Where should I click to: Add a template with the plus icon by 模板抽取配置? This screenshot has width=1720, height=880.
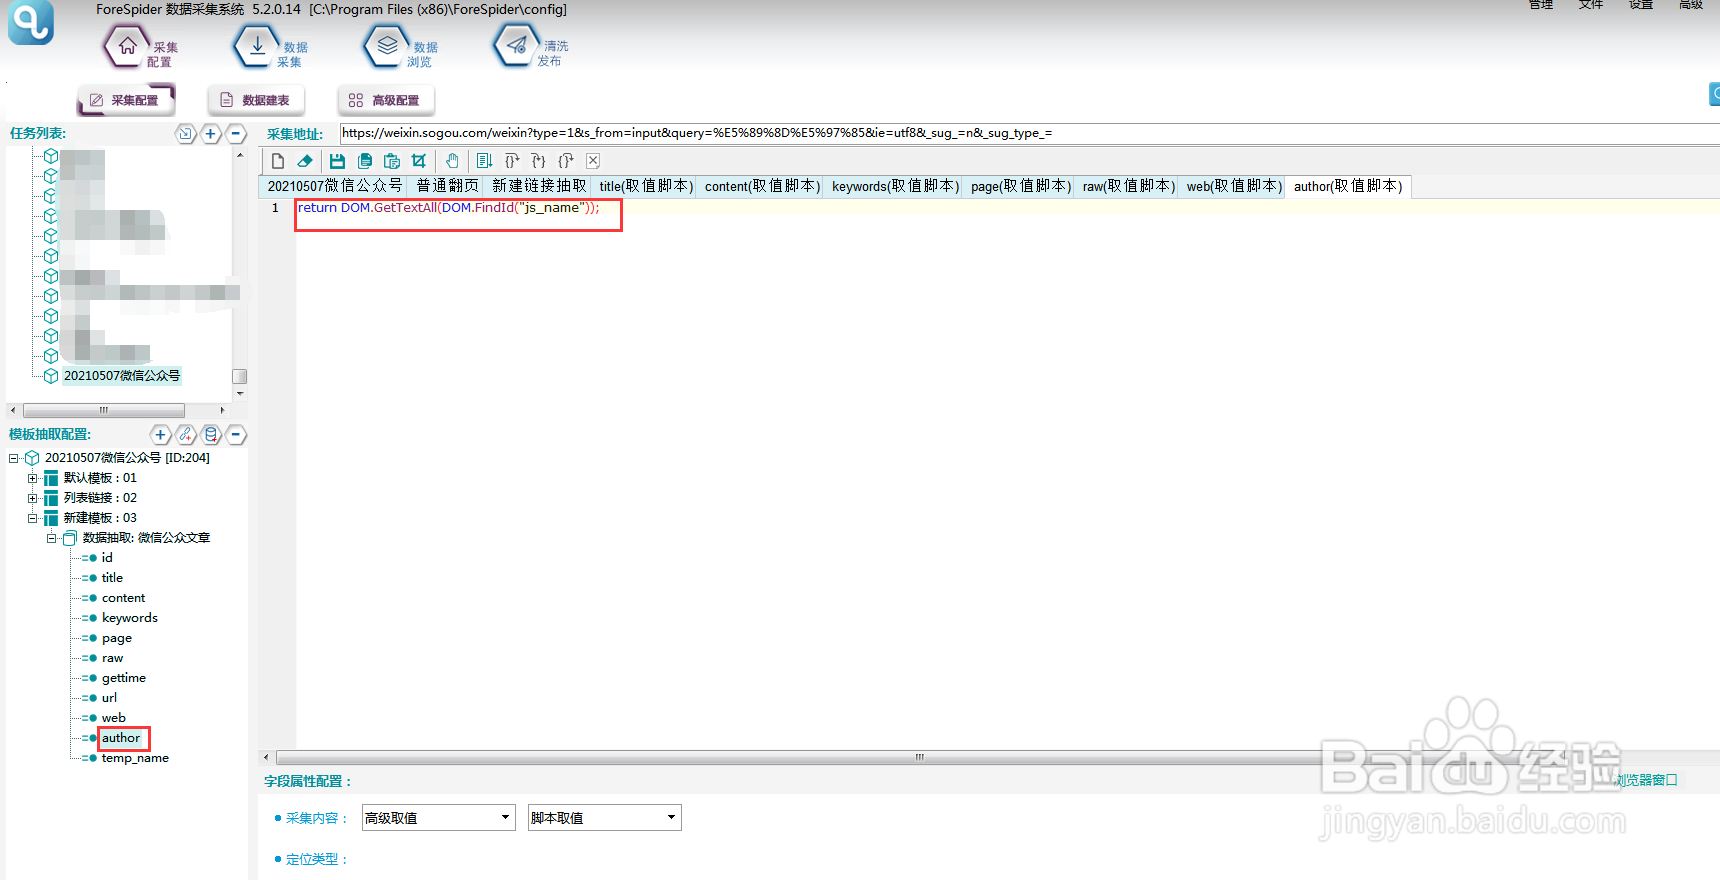point(161,435)
